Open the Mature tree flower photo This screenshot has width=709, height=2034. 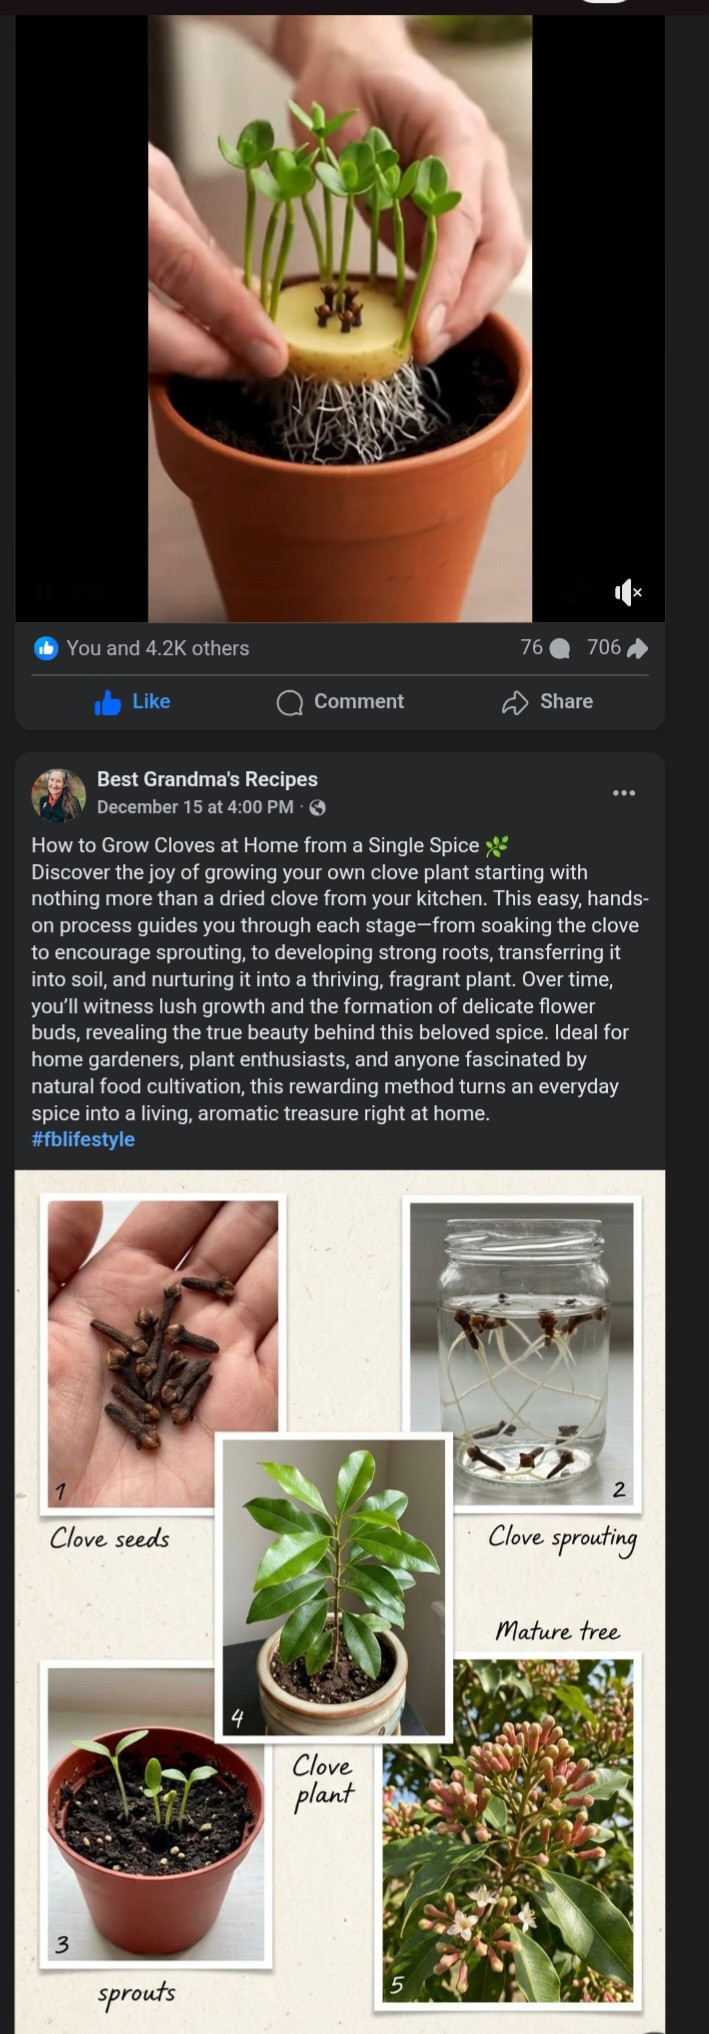[508, 1830]
